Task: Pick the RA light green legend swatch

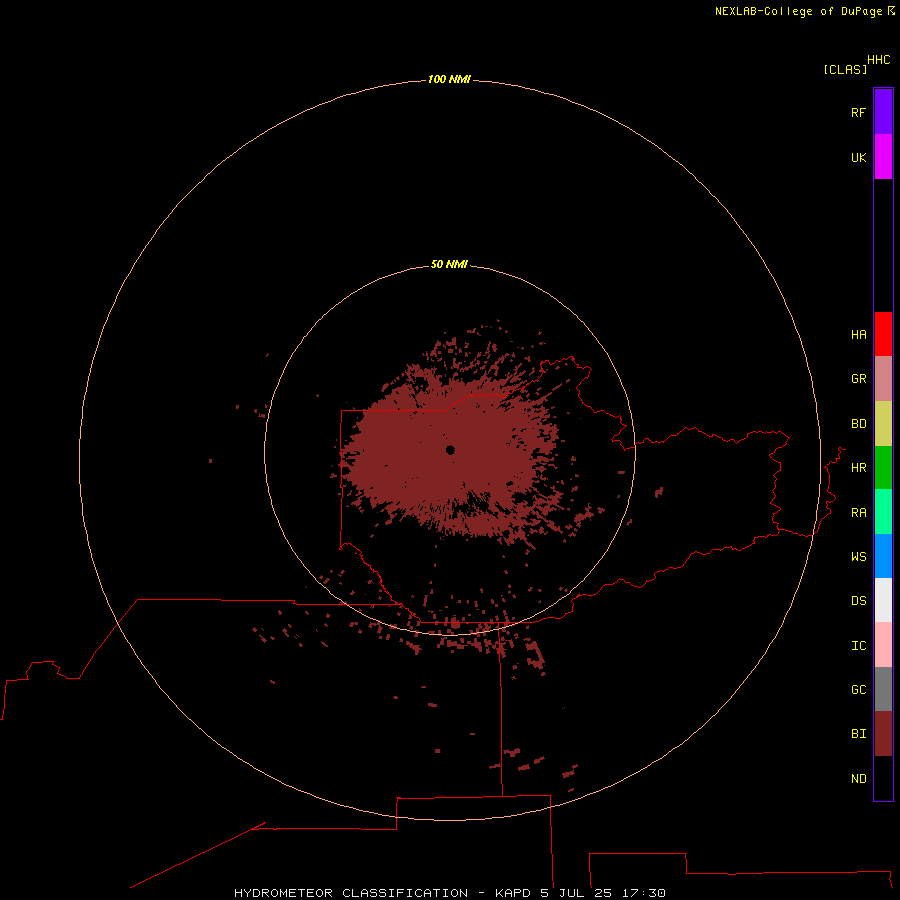Action: coord(883,512)
